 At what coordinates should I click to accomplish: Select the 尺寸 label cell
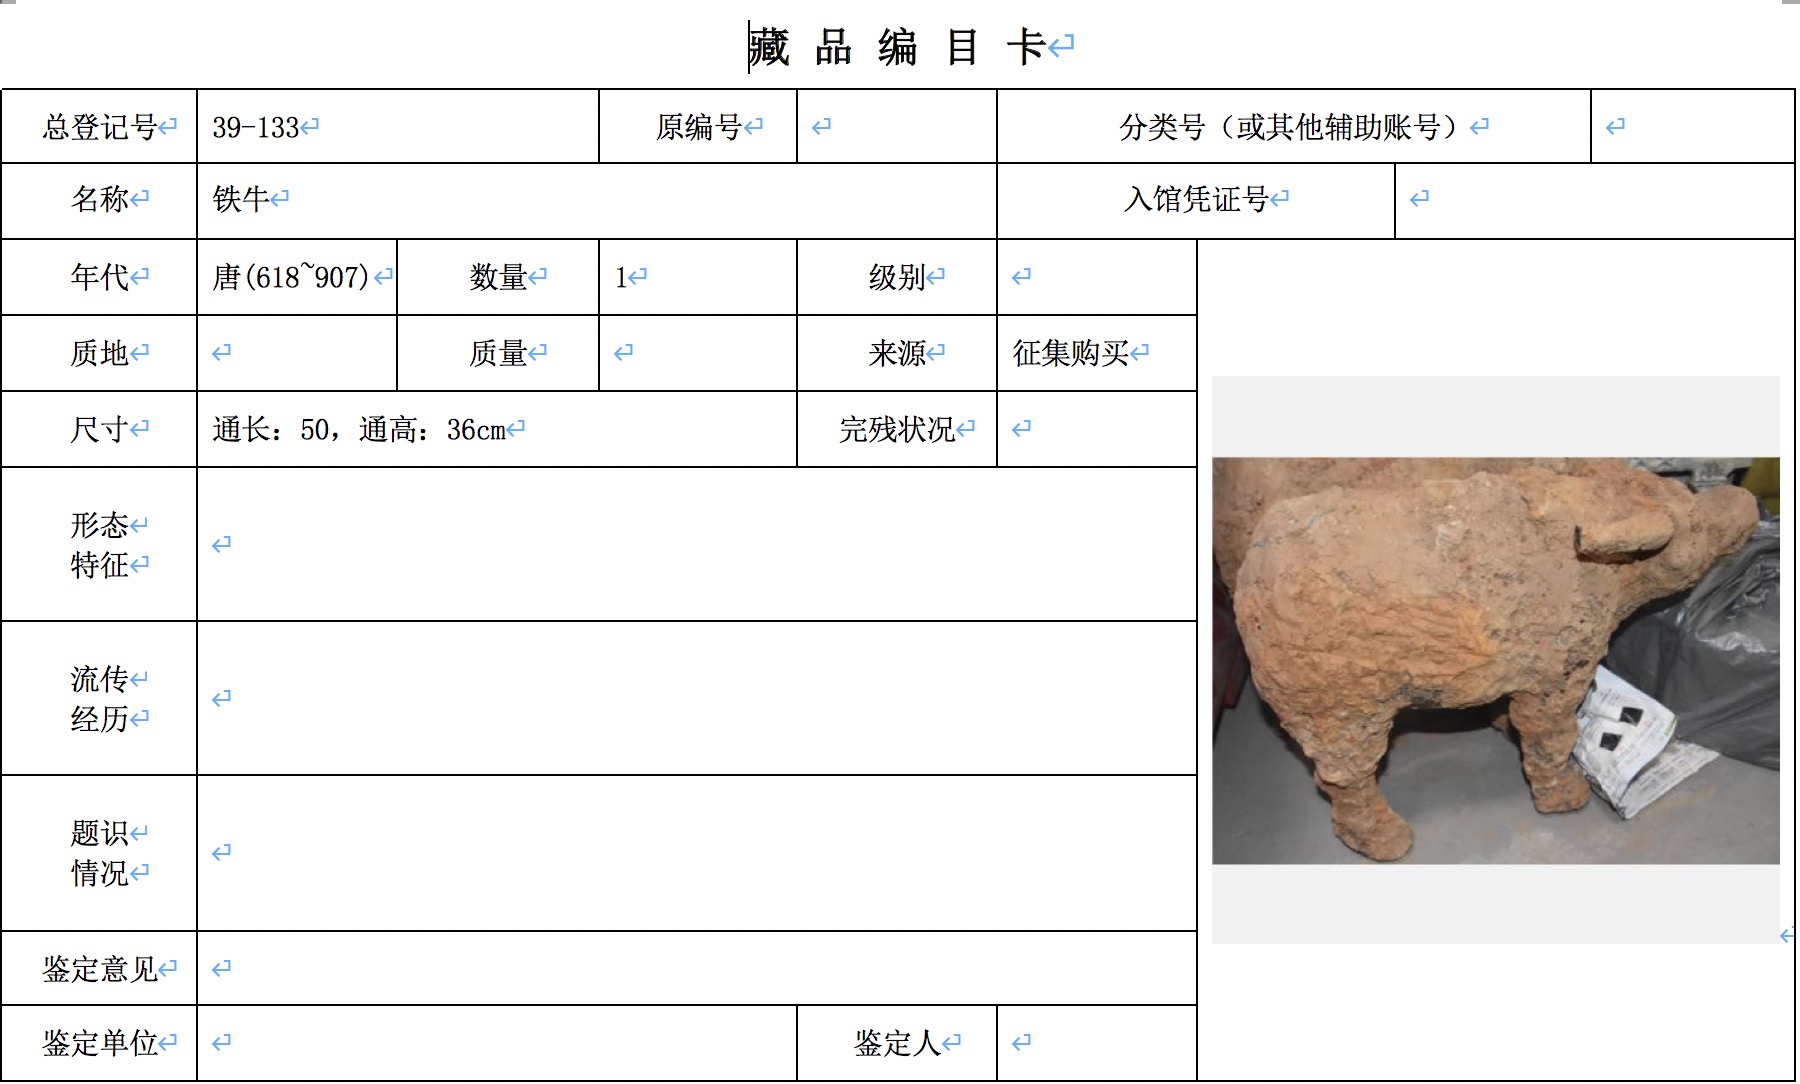point(99,429)
